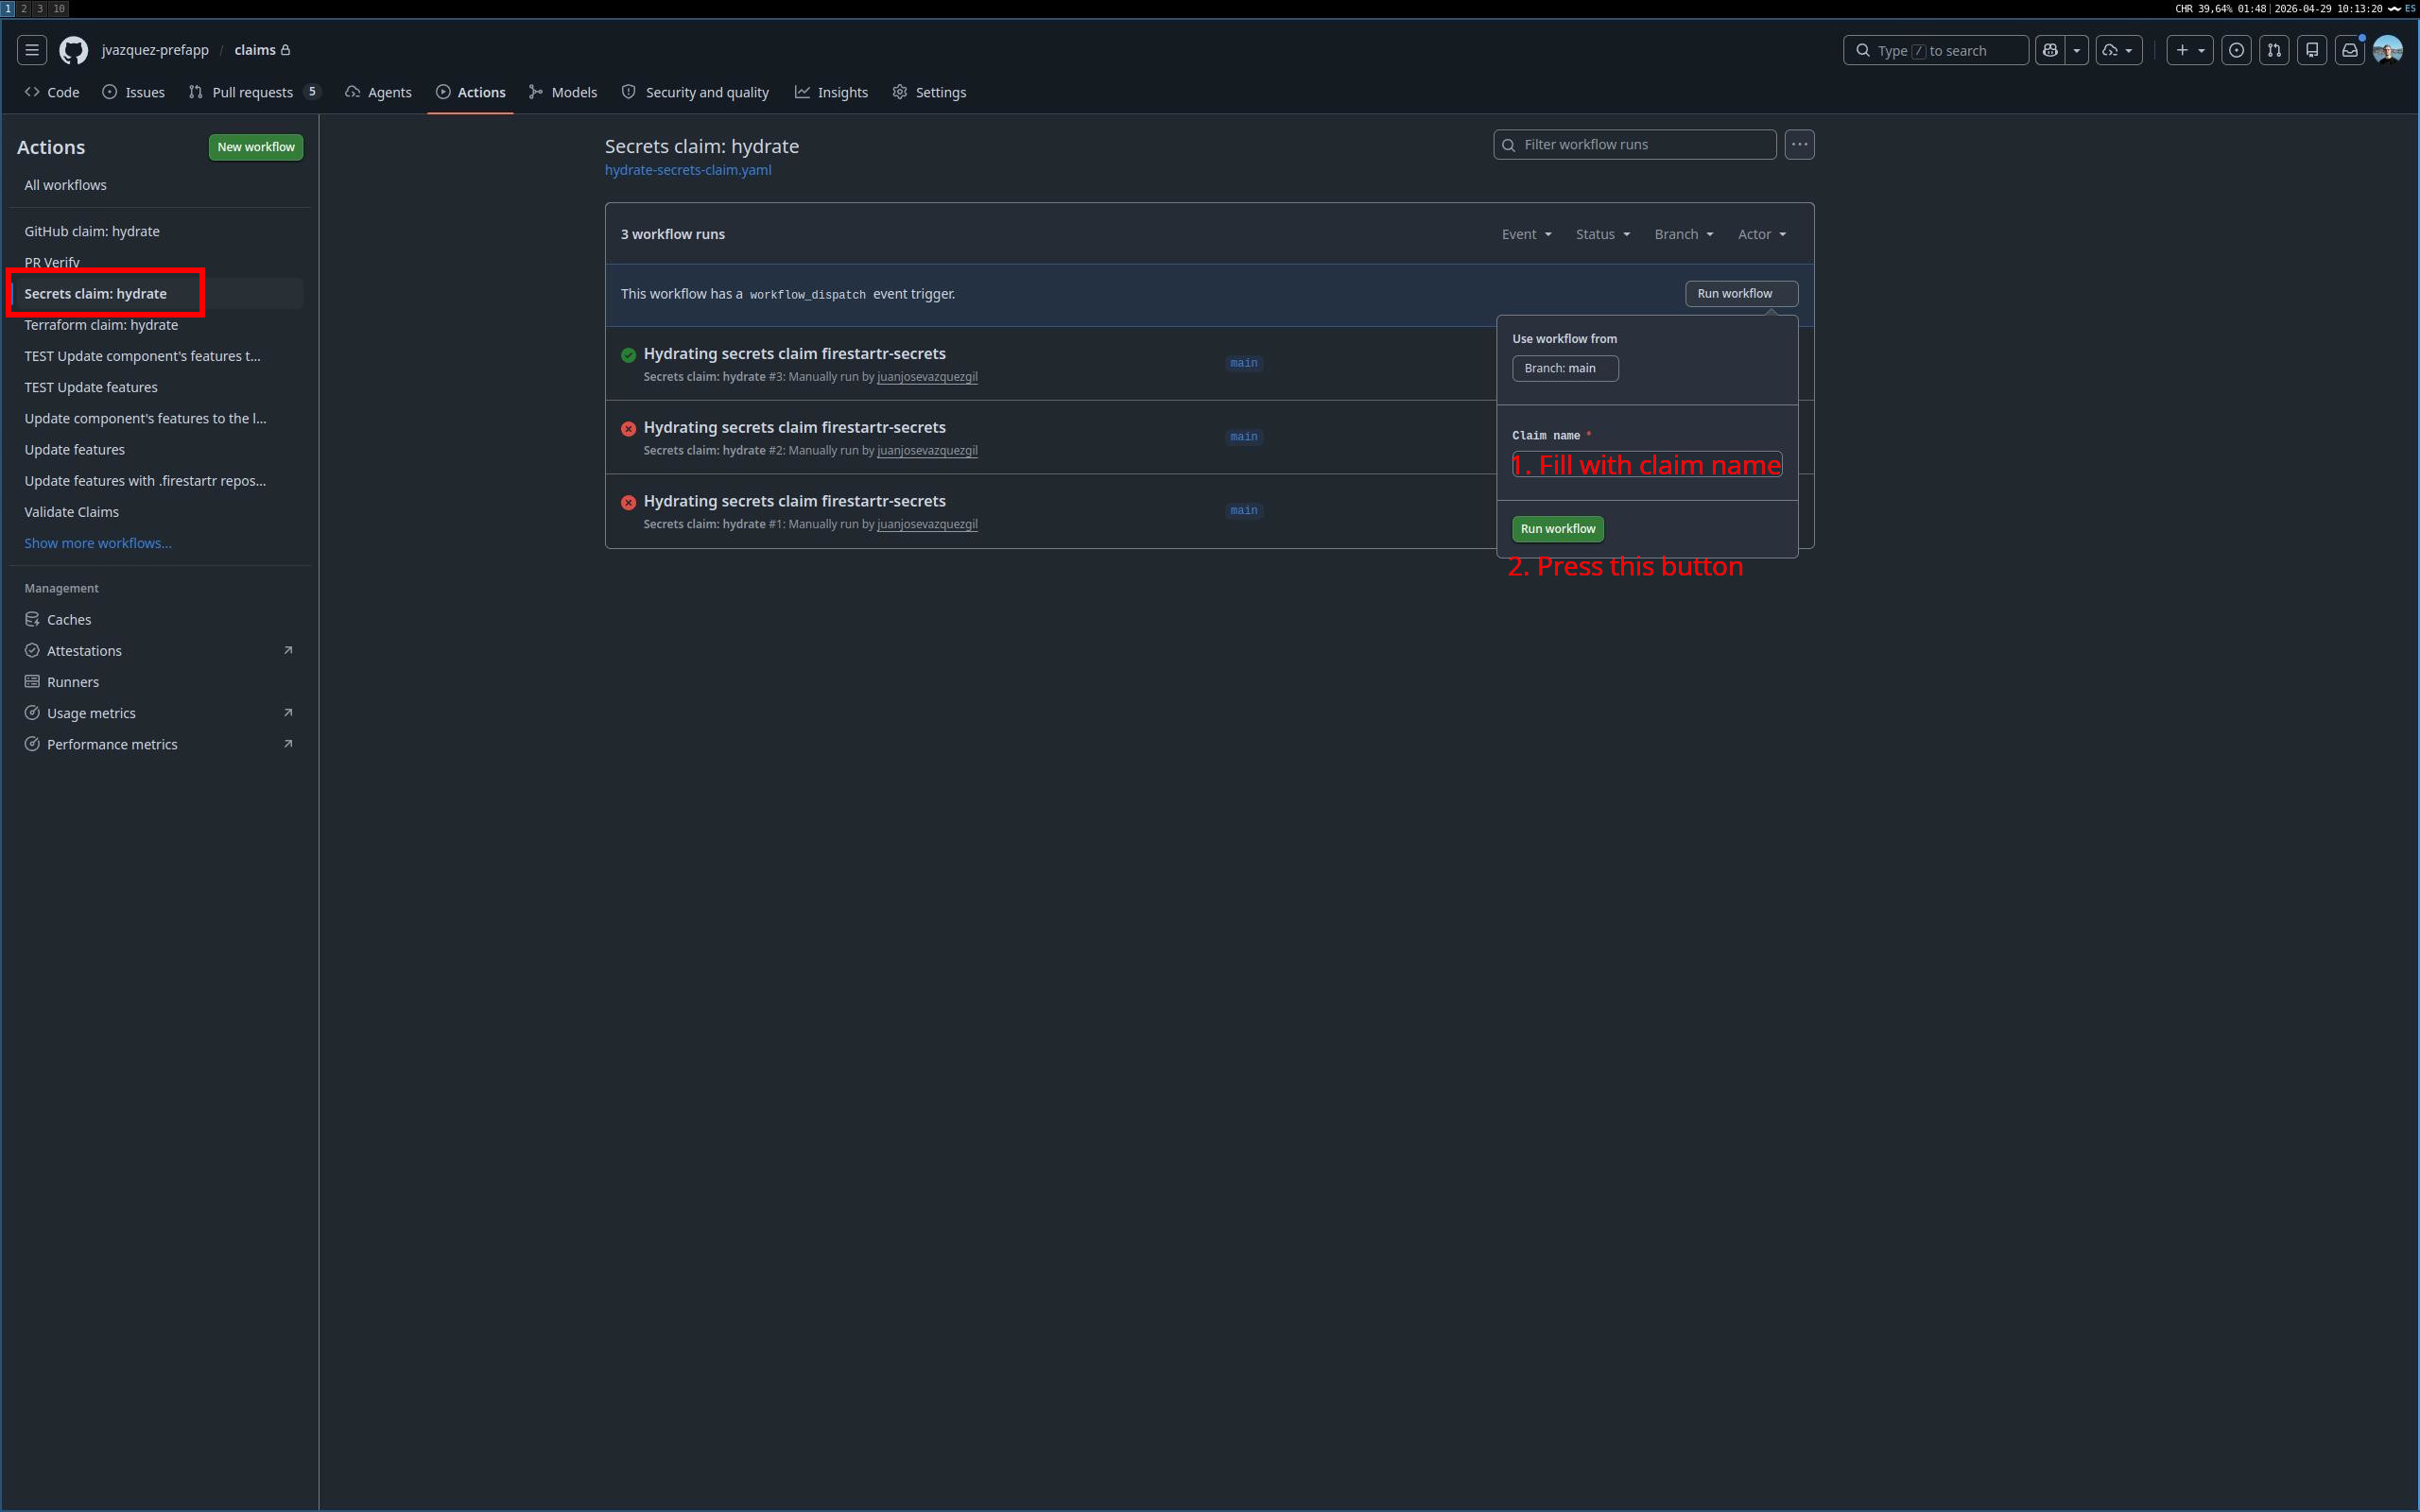The height and width of the screenshot is (1512, 2420).
Task: Open the Branch: main selector
Action: [x=1565, y=368]
